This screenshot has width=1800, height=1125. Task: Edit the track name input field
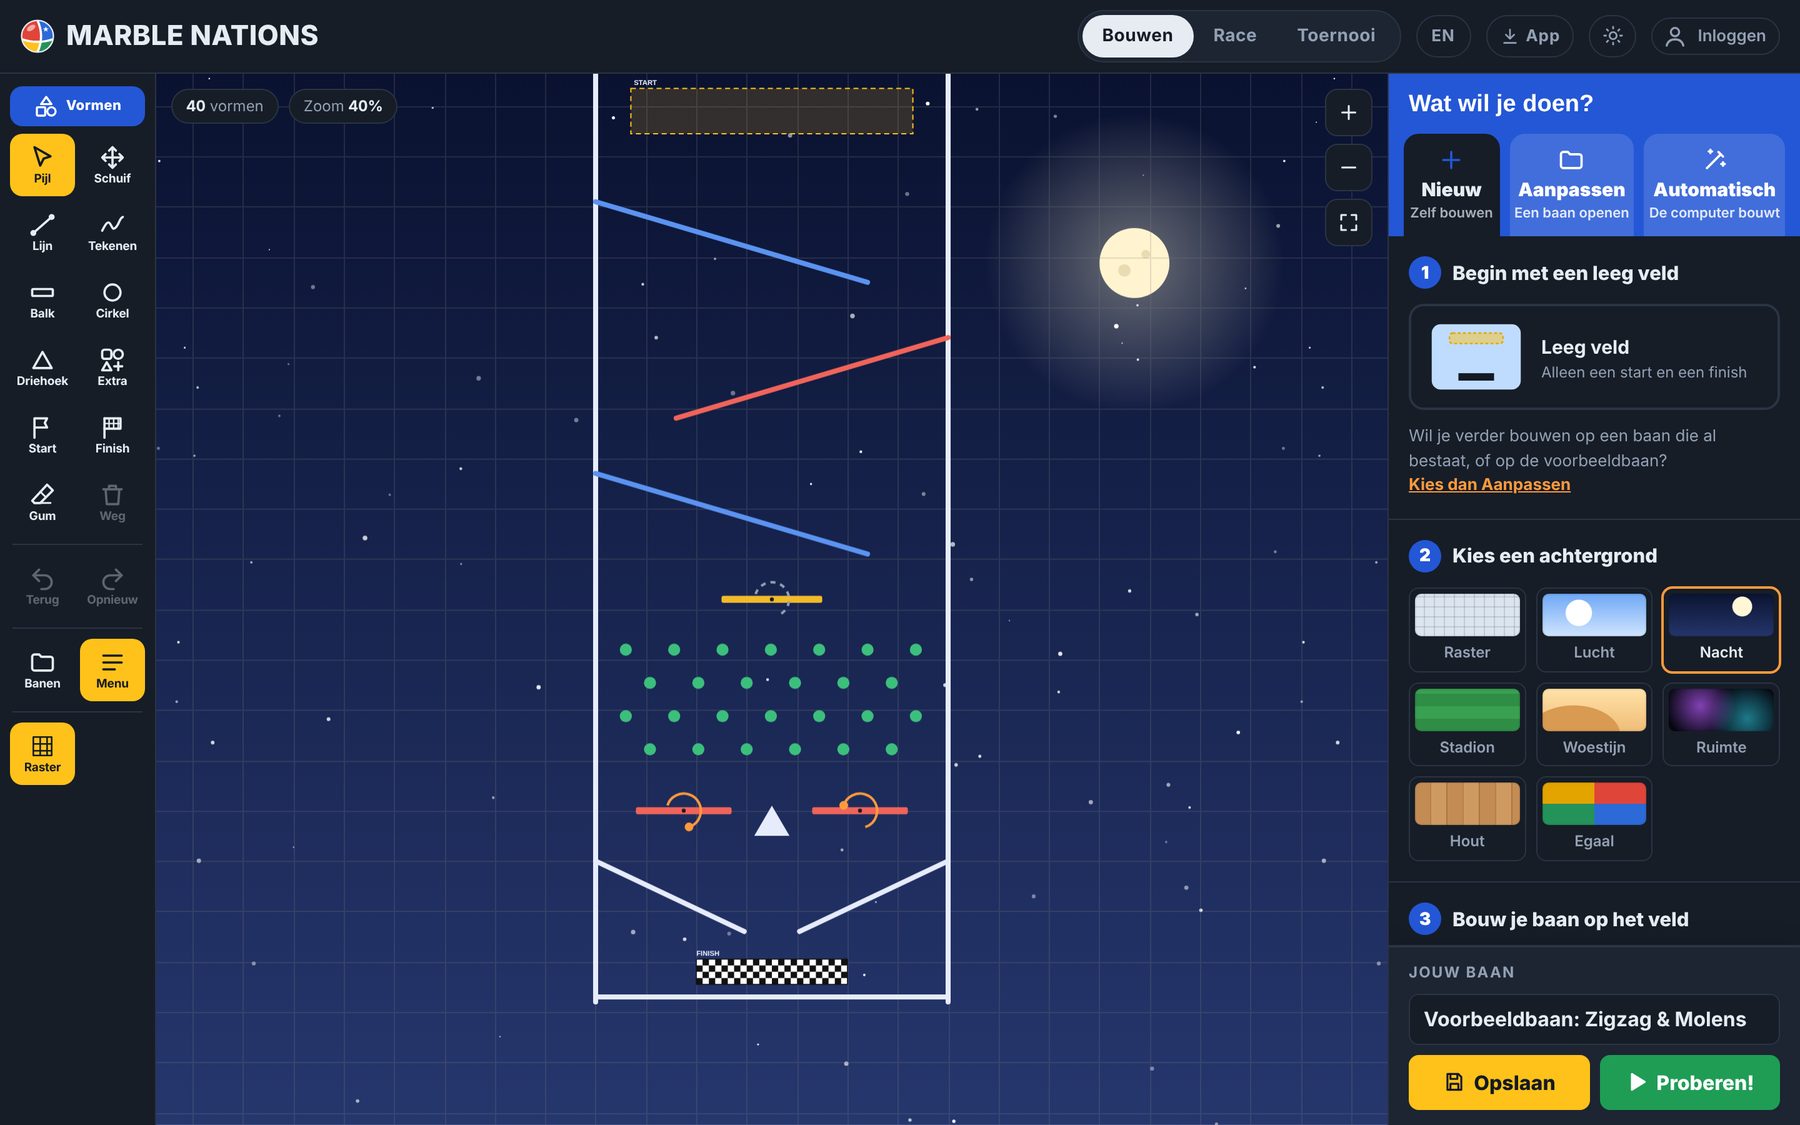click(1594, 1019)
